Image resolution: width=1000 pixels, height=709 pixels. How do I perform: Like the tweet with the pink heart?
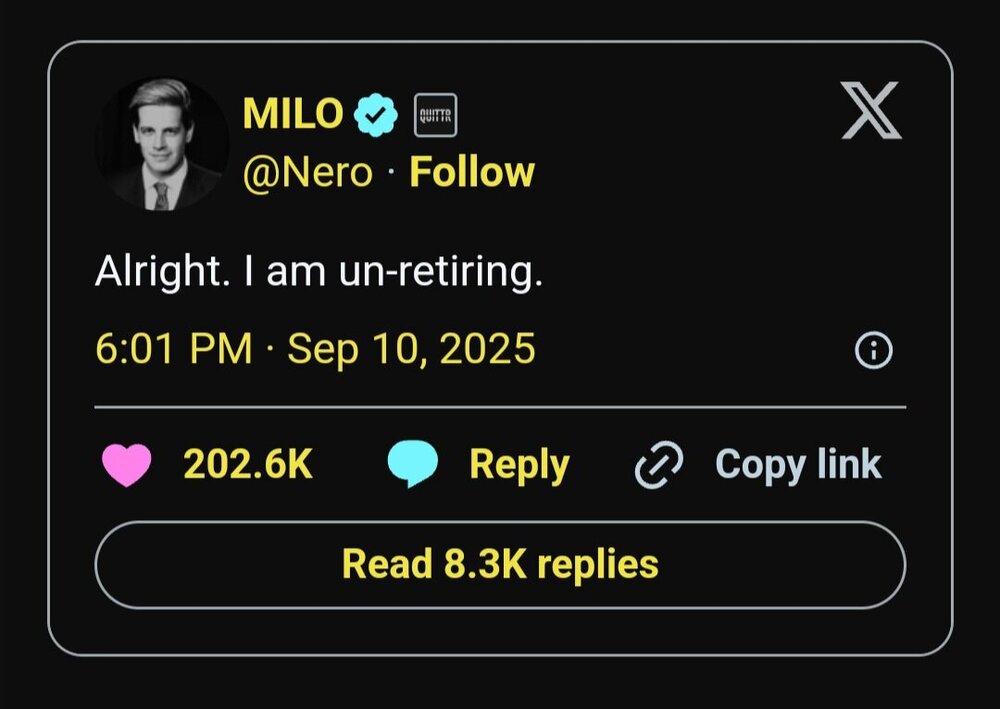click(127, 465)
